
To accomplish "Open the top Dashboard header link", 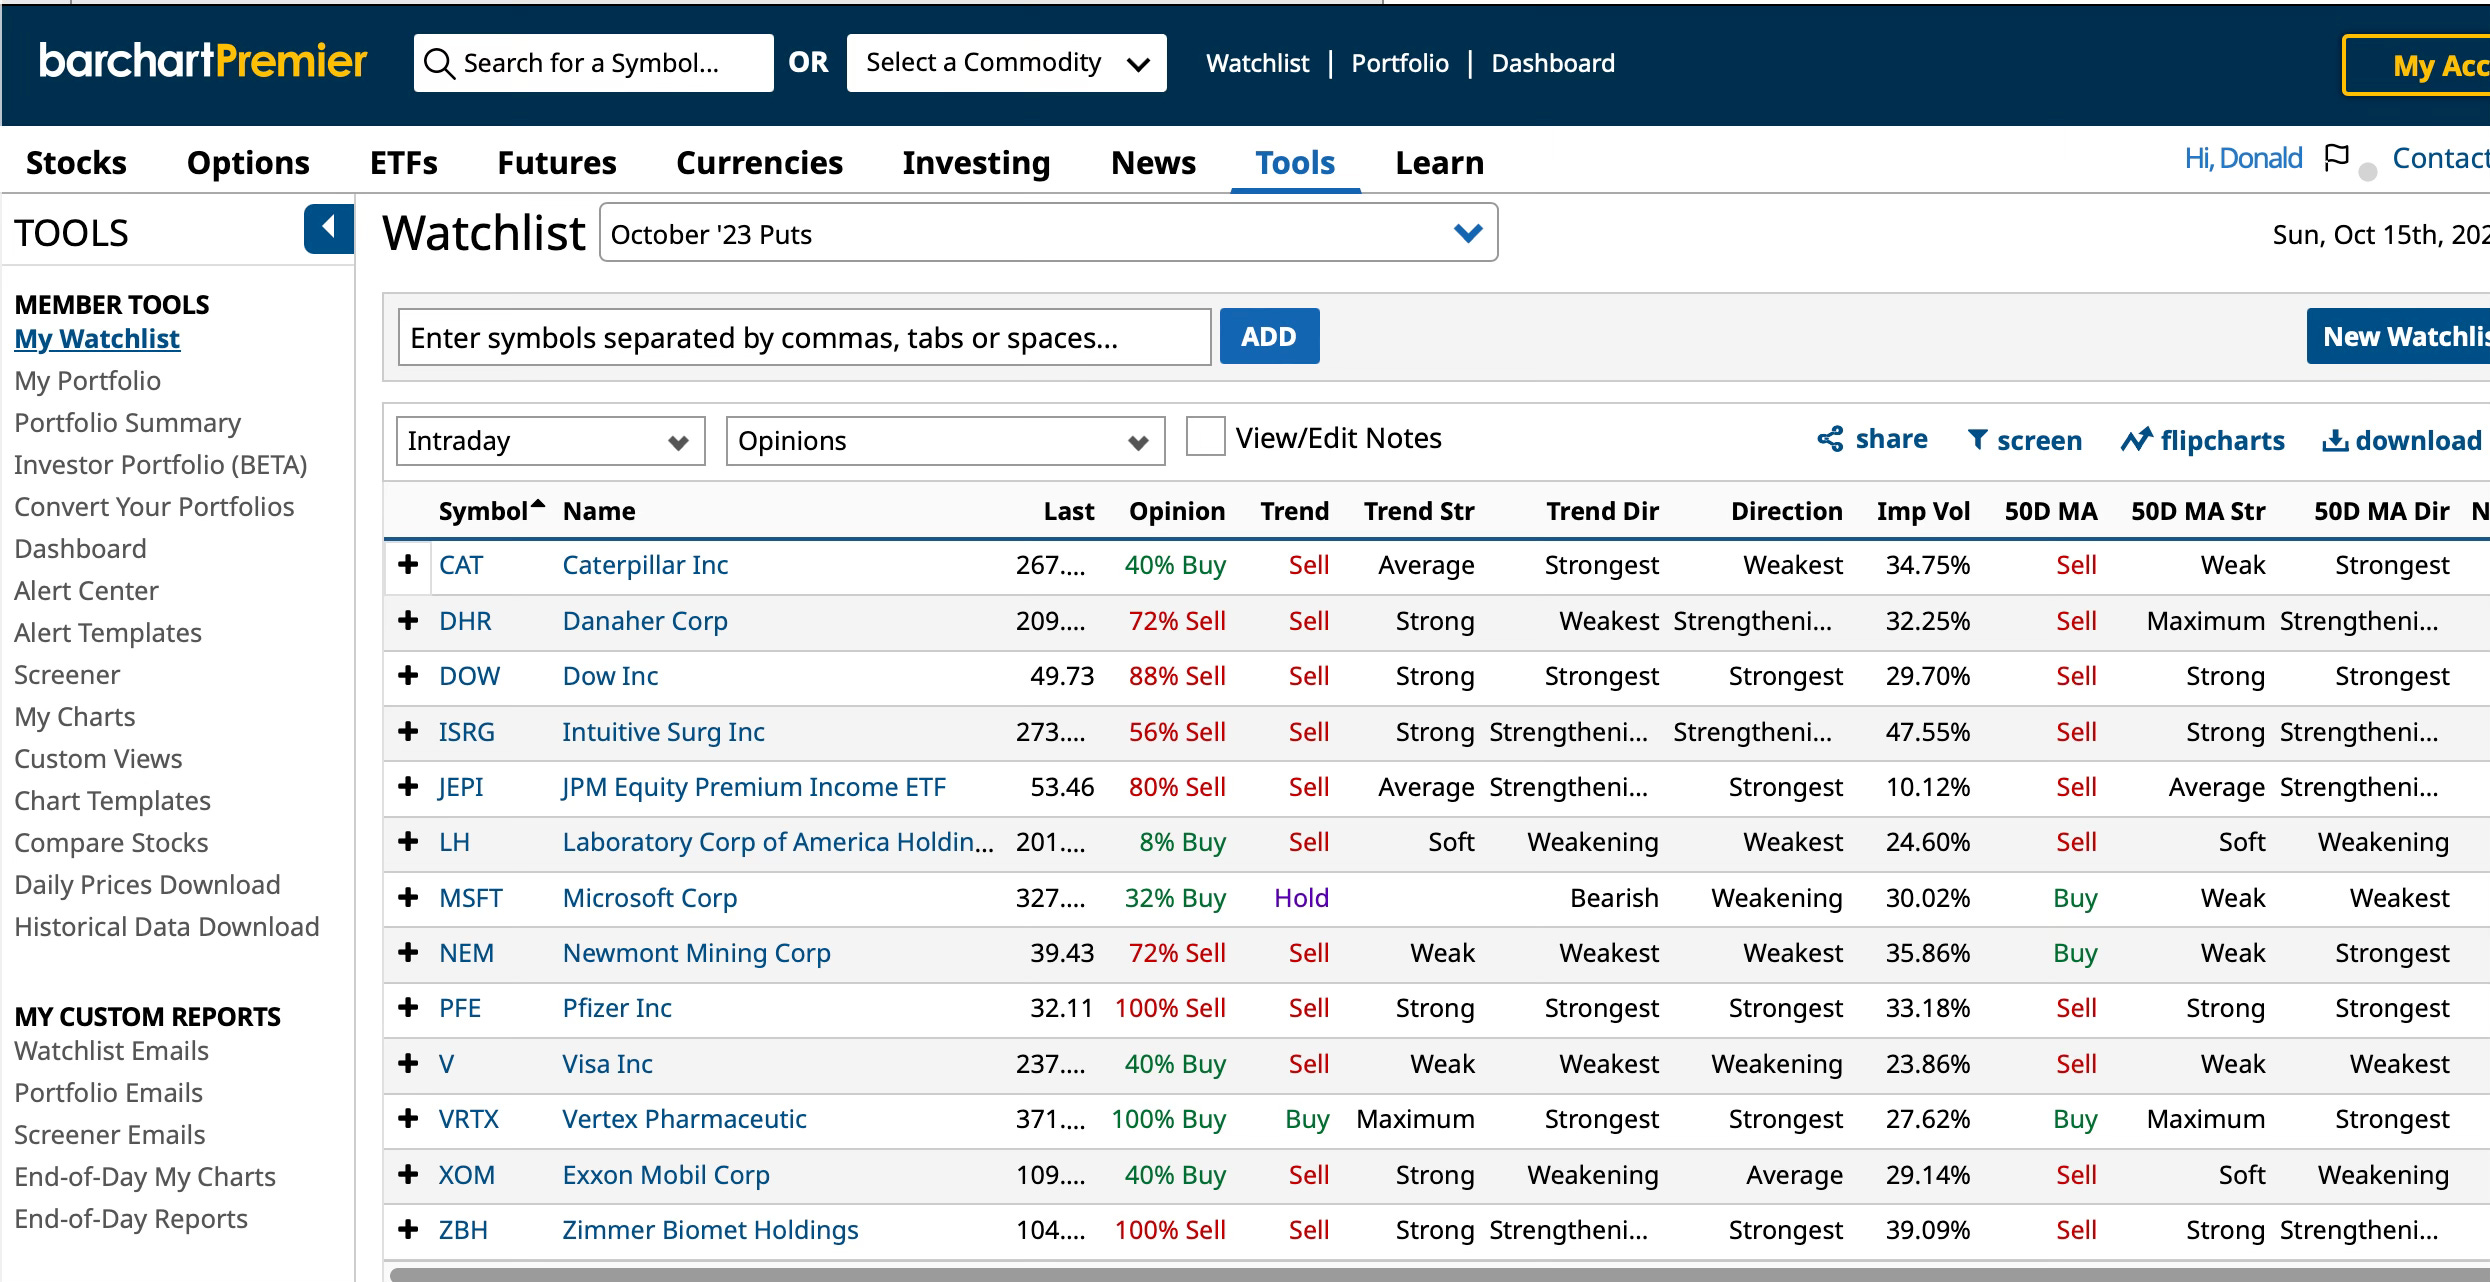I will [1553, 63].
